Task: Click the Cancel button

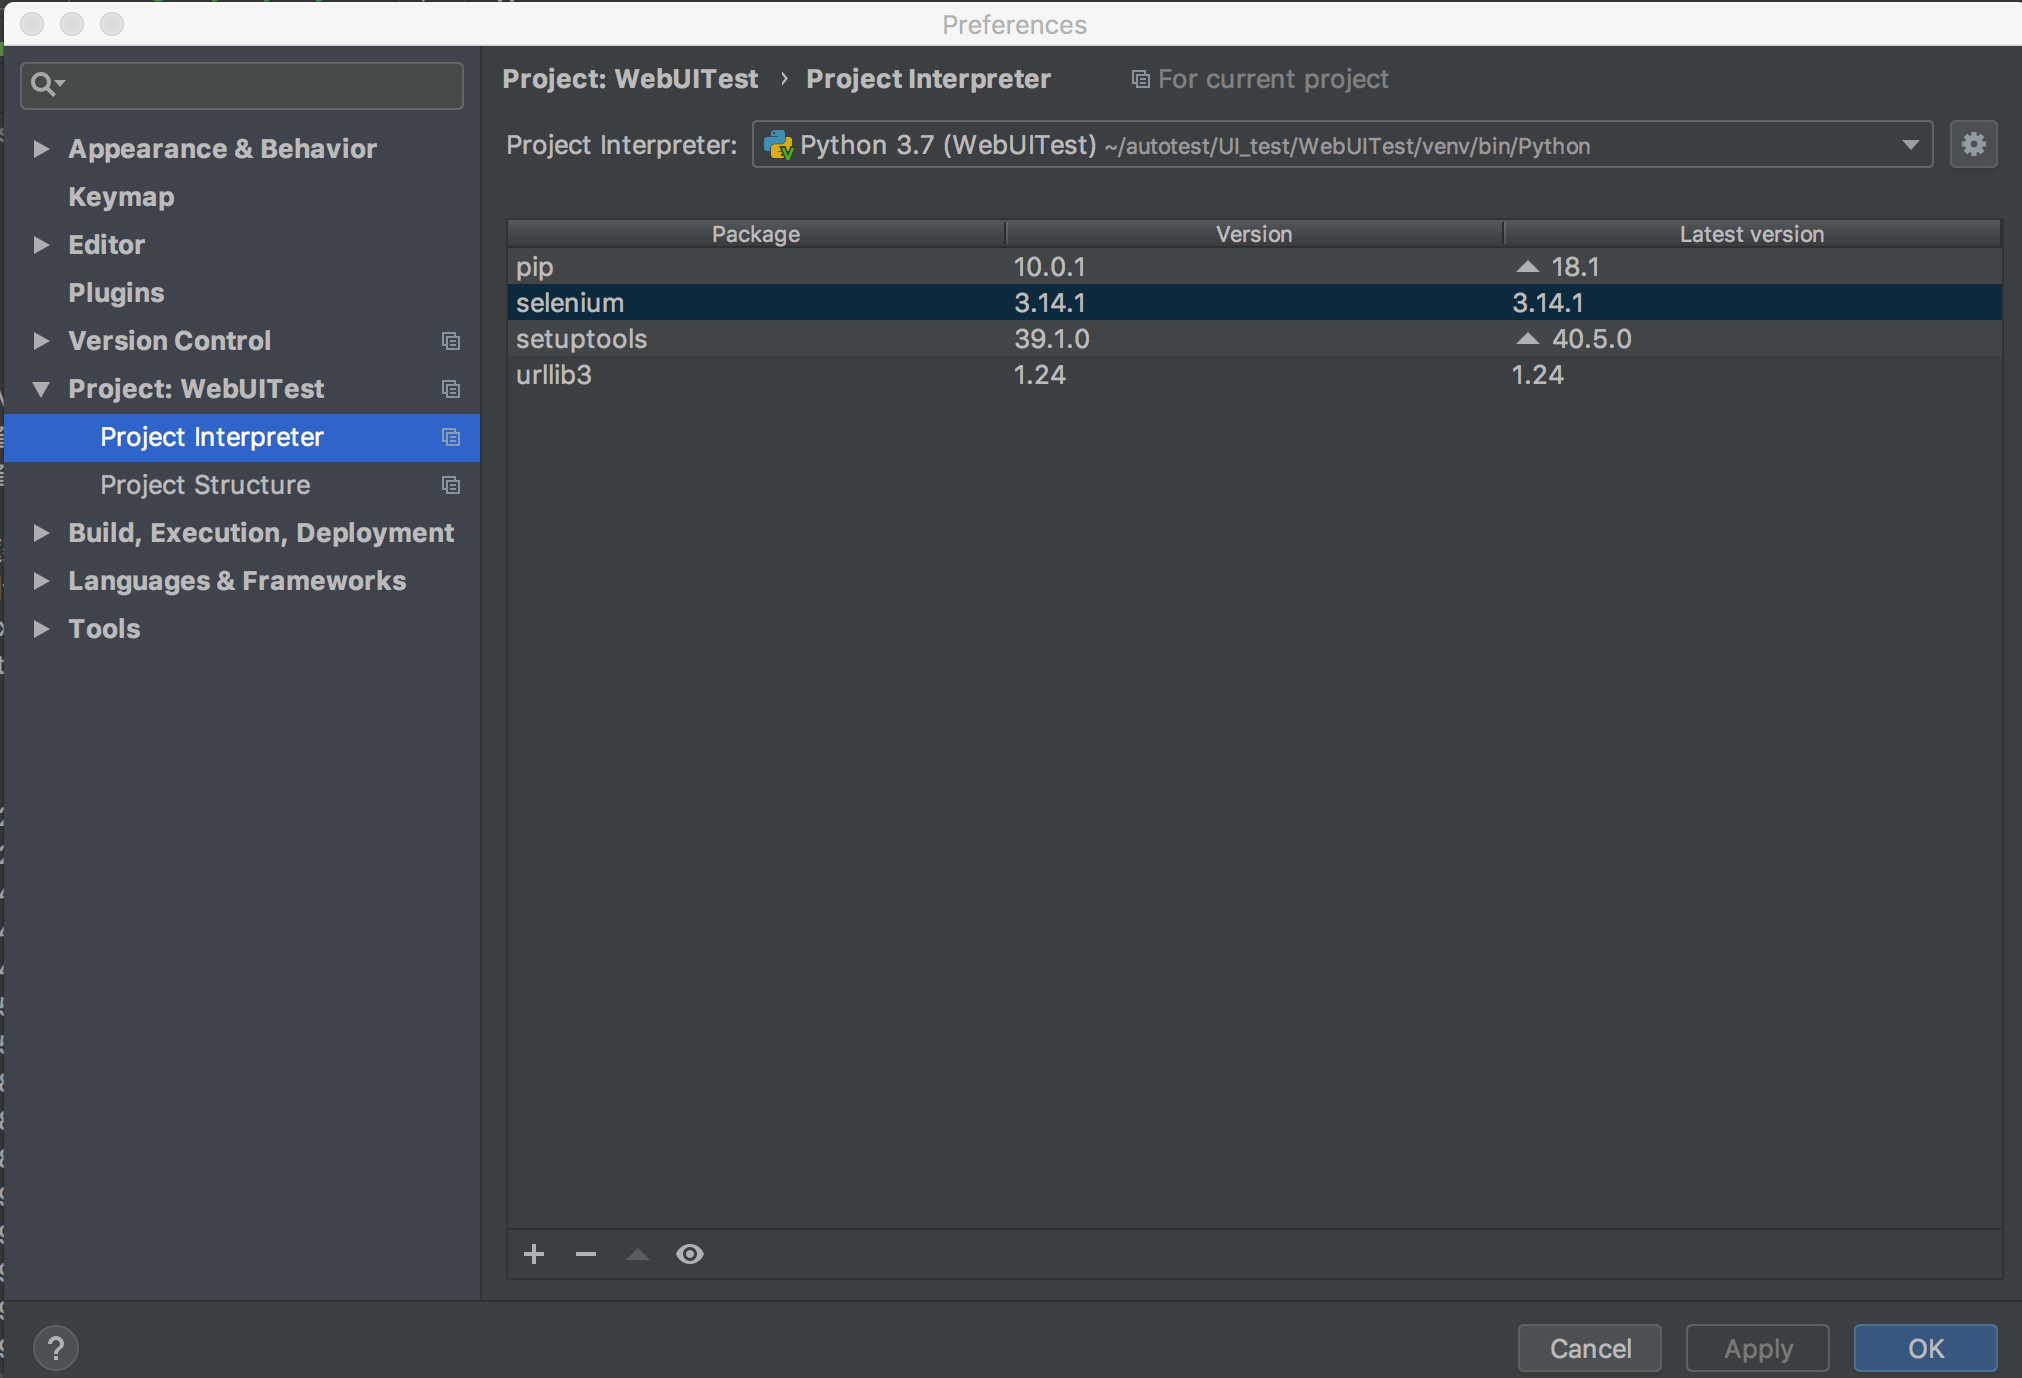Action: click(x=1590, y=1348)
